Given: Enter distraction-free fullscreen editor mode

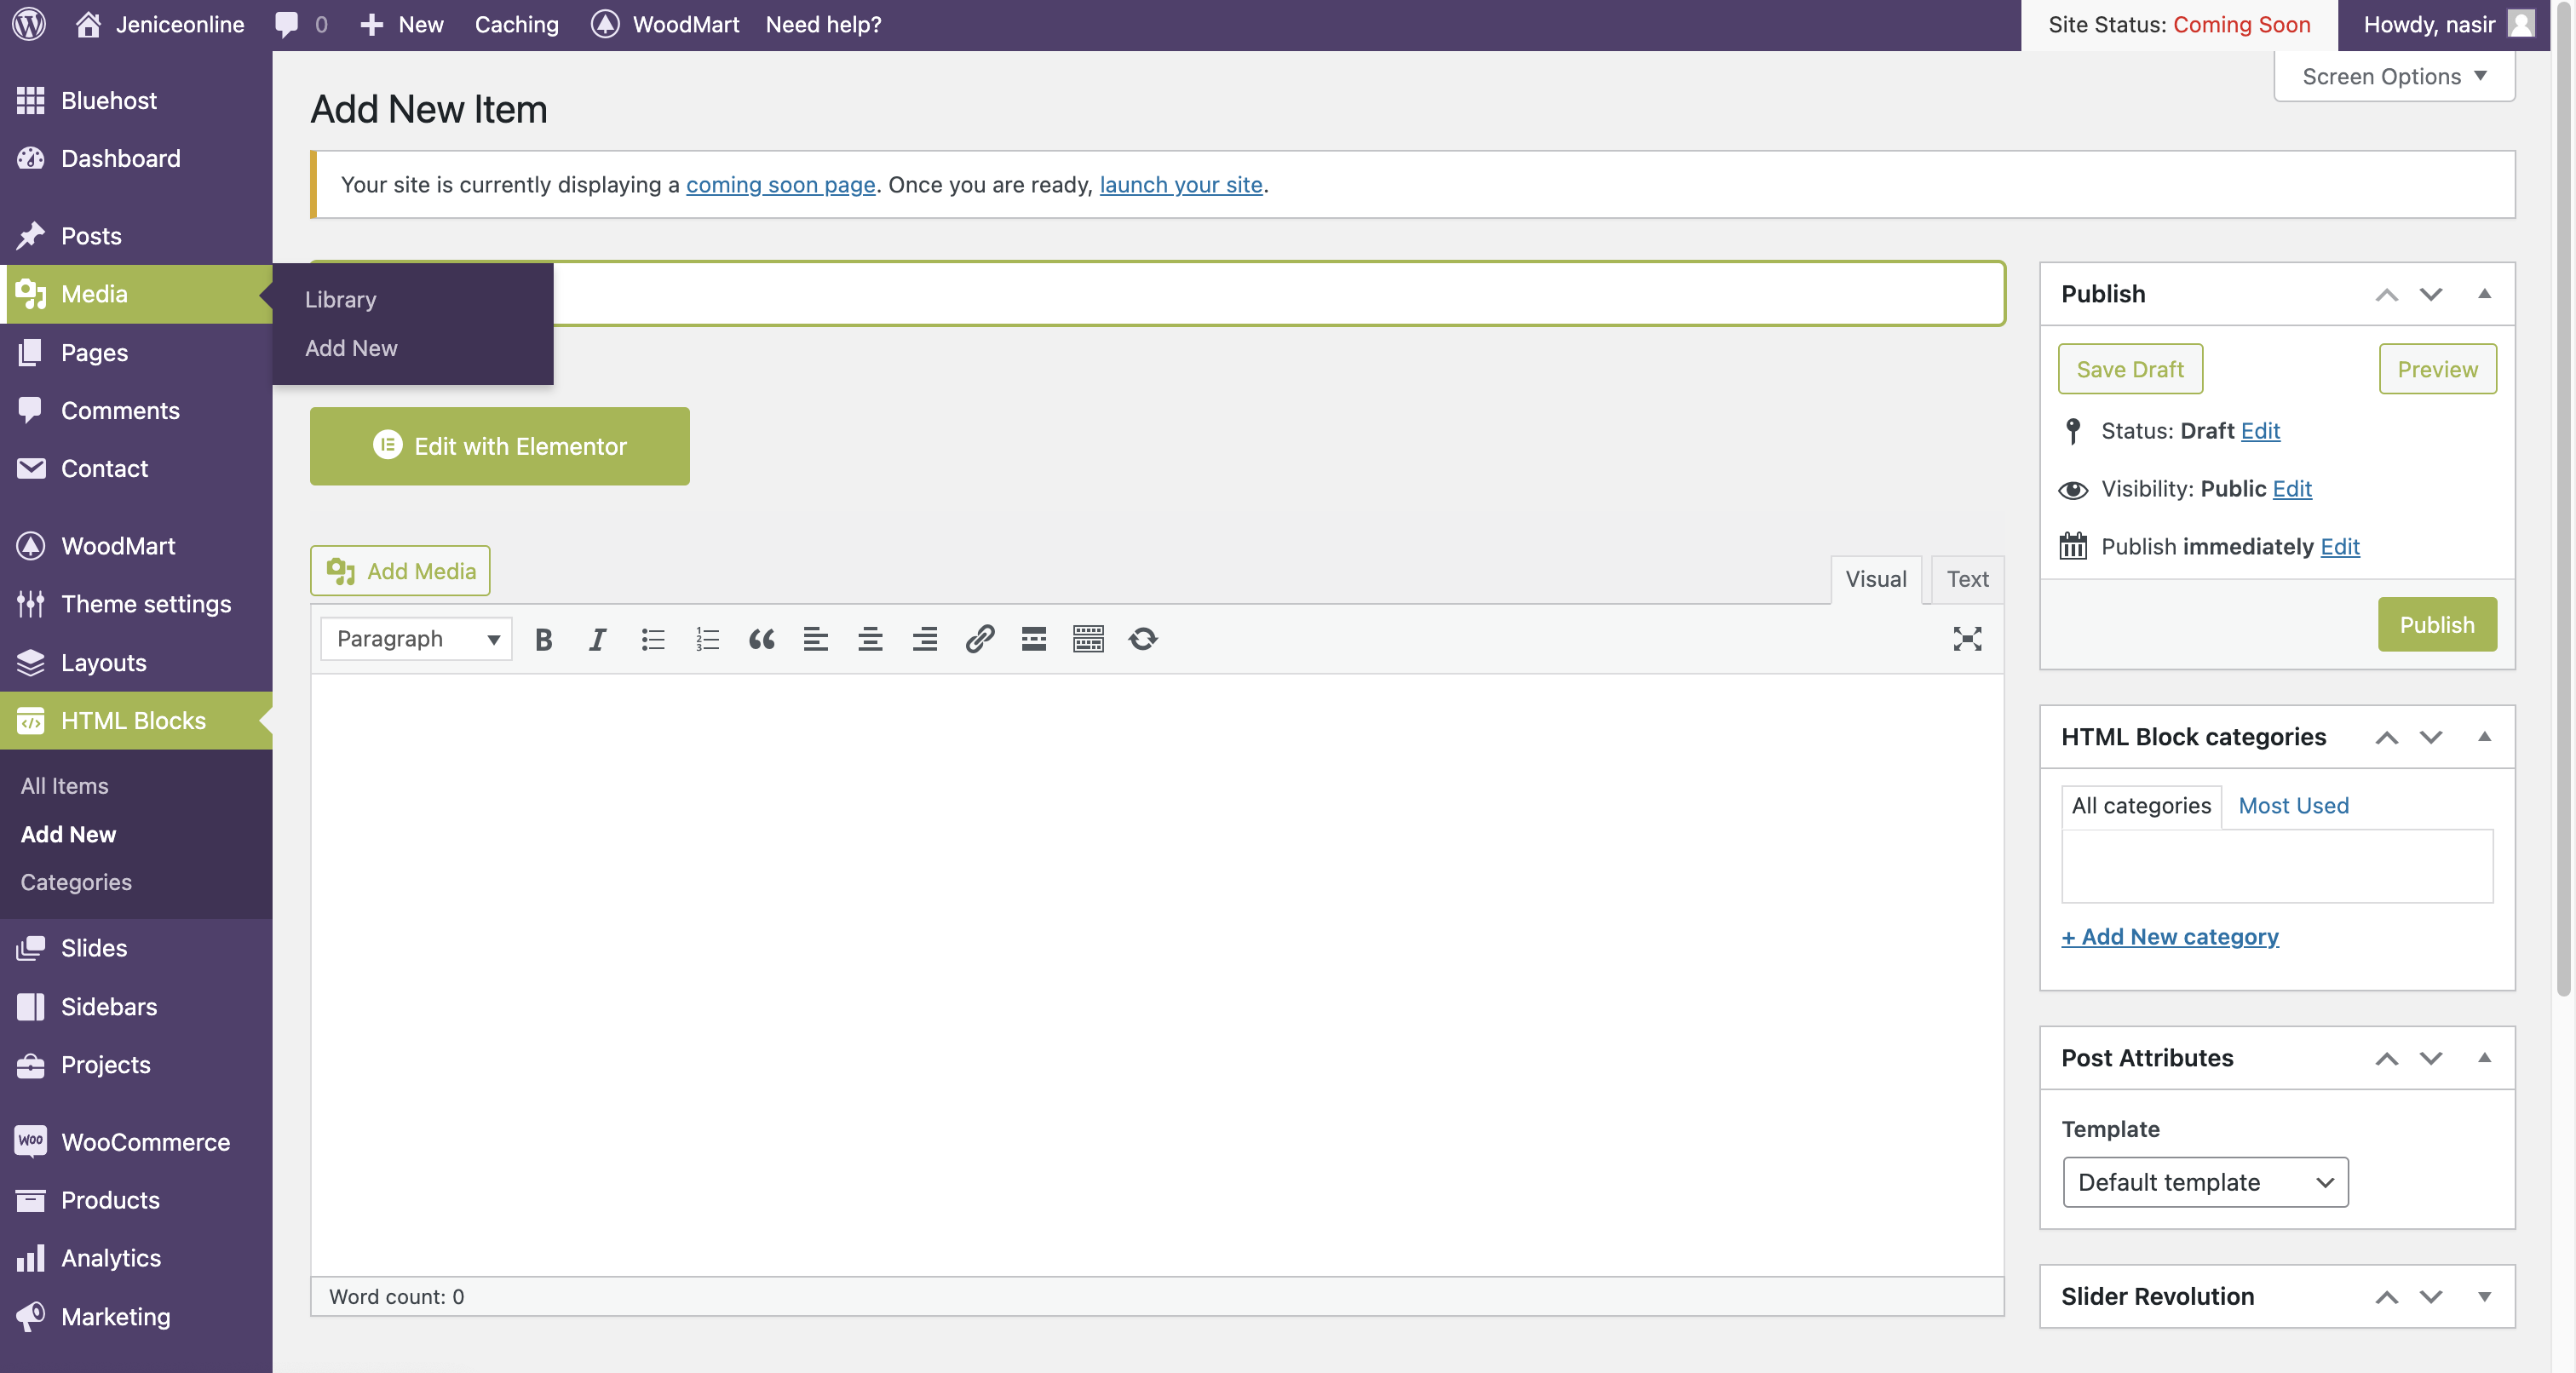Looking at the screenshot, I should click(1966, 639).
